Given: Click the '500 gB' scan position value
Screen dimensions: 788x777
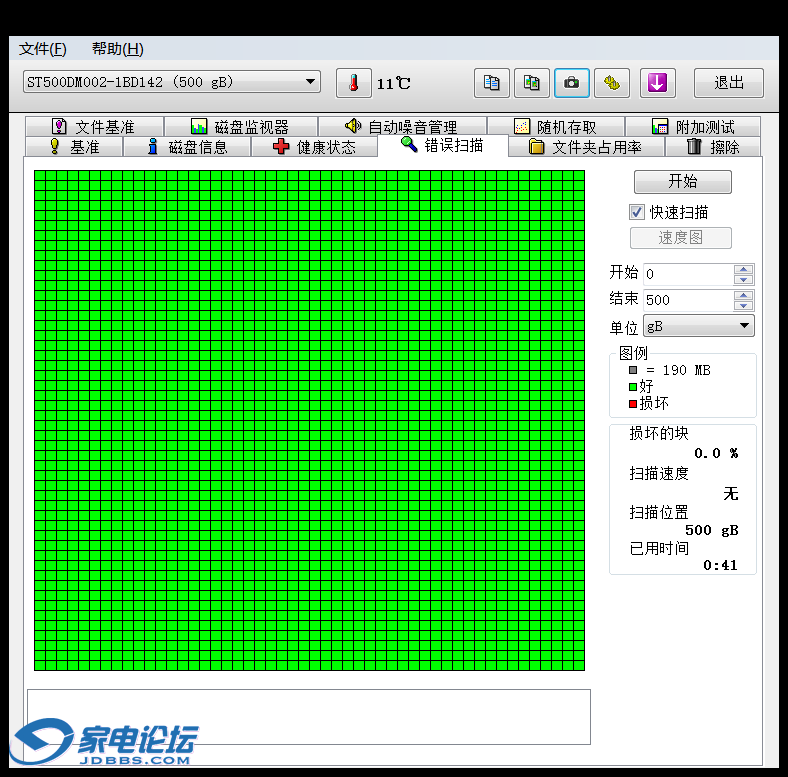Looking at the screenshot, I should (712, 530).
